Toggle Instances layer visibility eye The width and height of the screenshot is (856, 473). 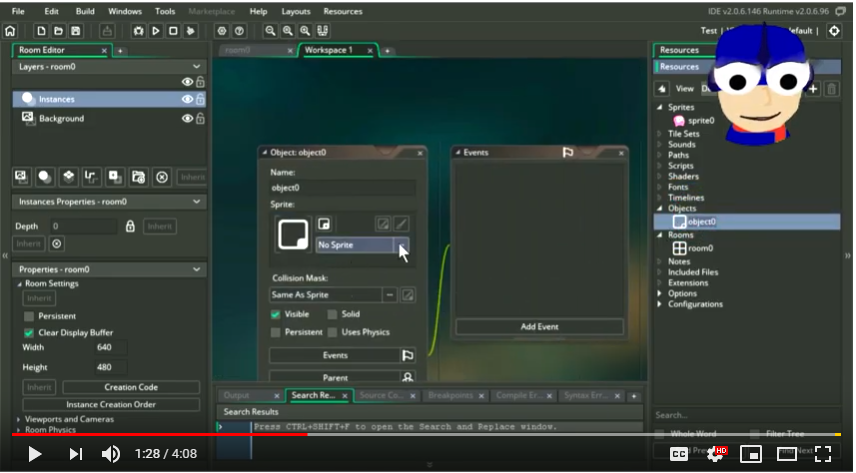187,99
